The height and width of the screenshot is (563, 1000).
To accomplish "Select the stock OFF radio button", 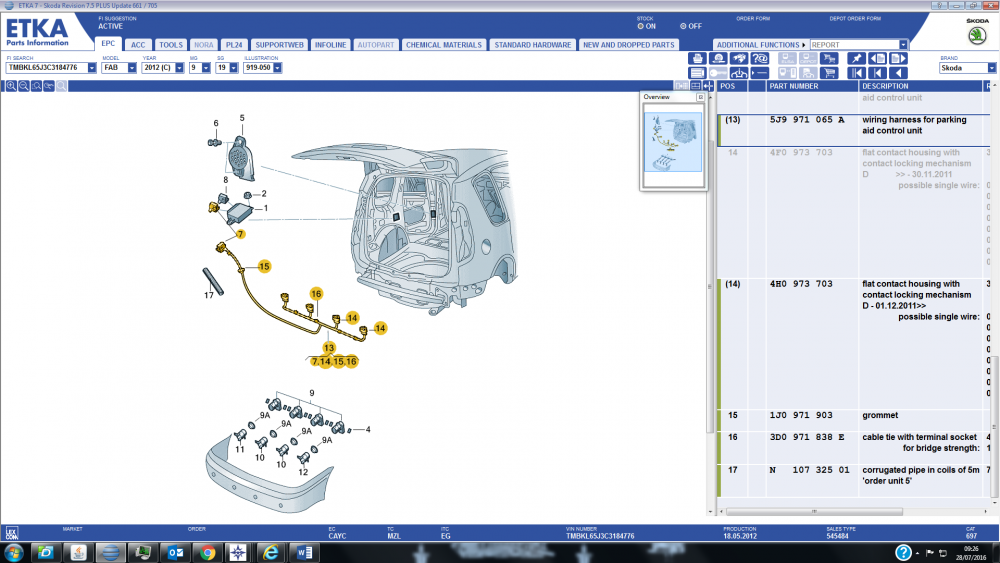I will click(x=683, y=26).
